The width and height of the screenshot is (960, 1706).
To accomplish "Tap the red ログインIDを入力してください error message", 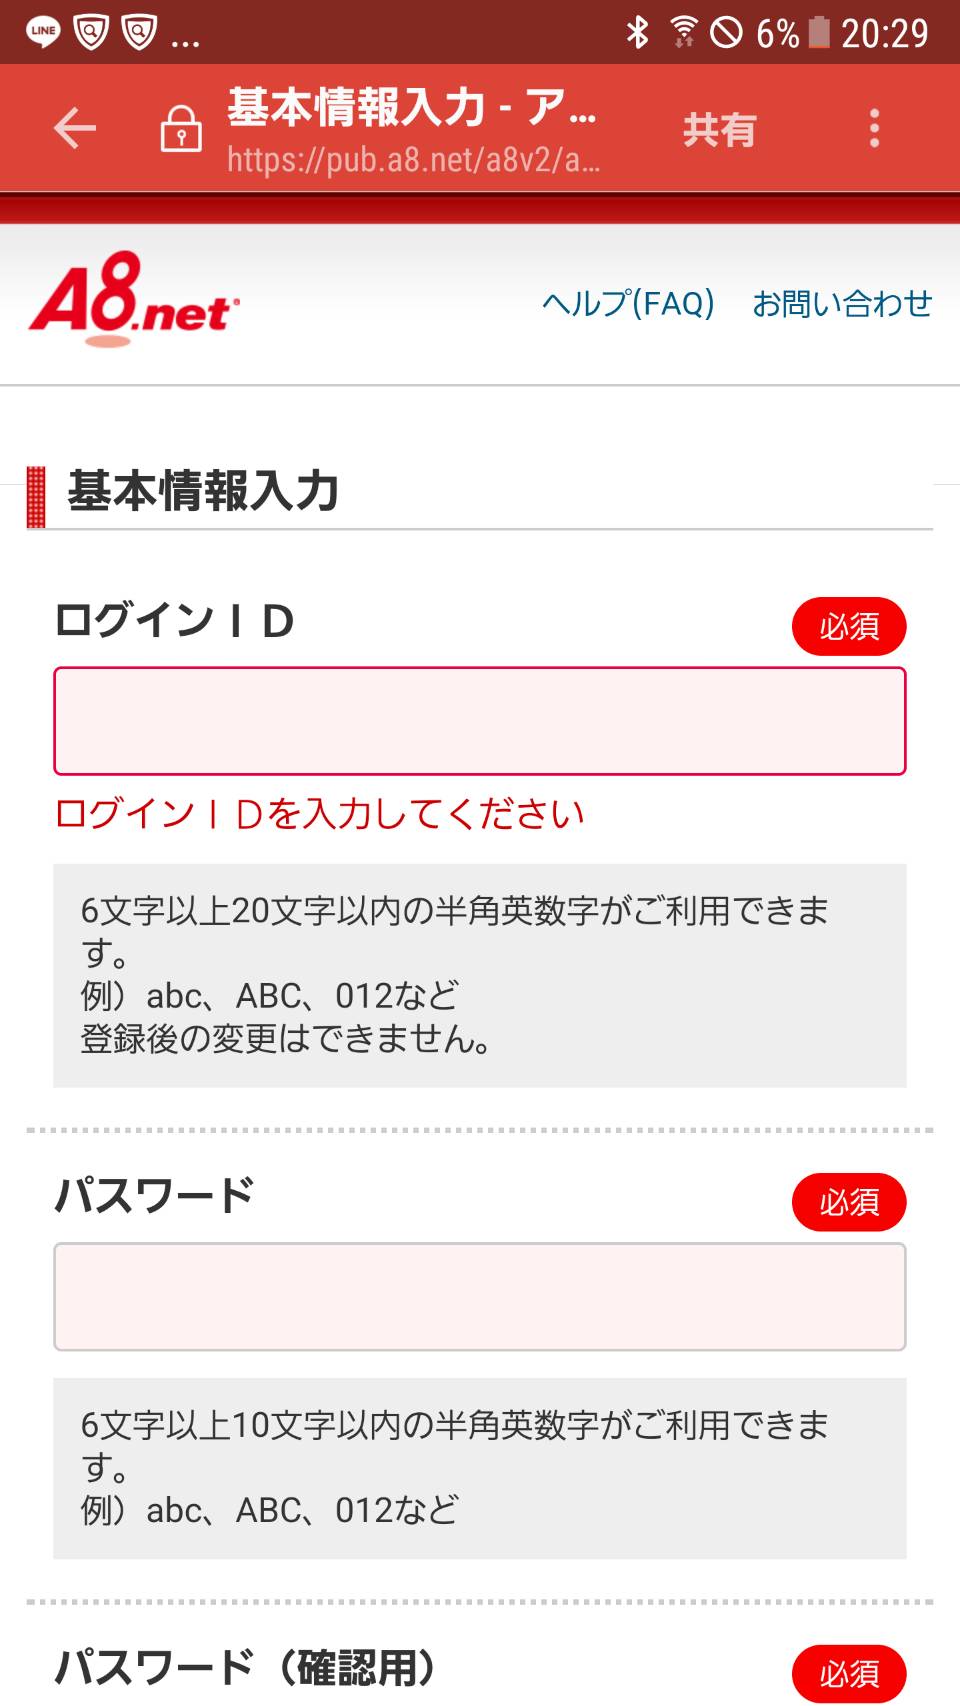I will (x=320, y=814).
